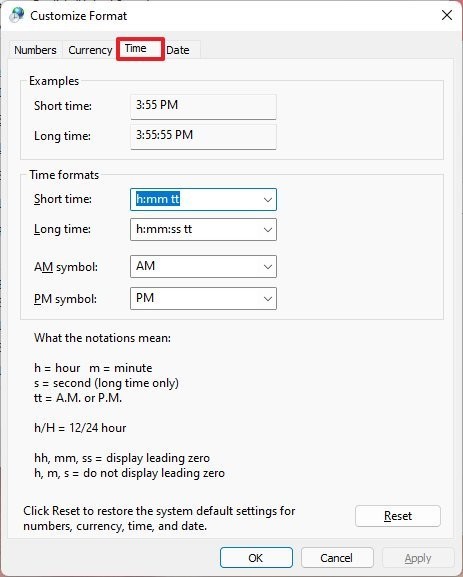Open the AM symbol dropdown arrow
The image size is (463, 577).
[x=268, y=267]
